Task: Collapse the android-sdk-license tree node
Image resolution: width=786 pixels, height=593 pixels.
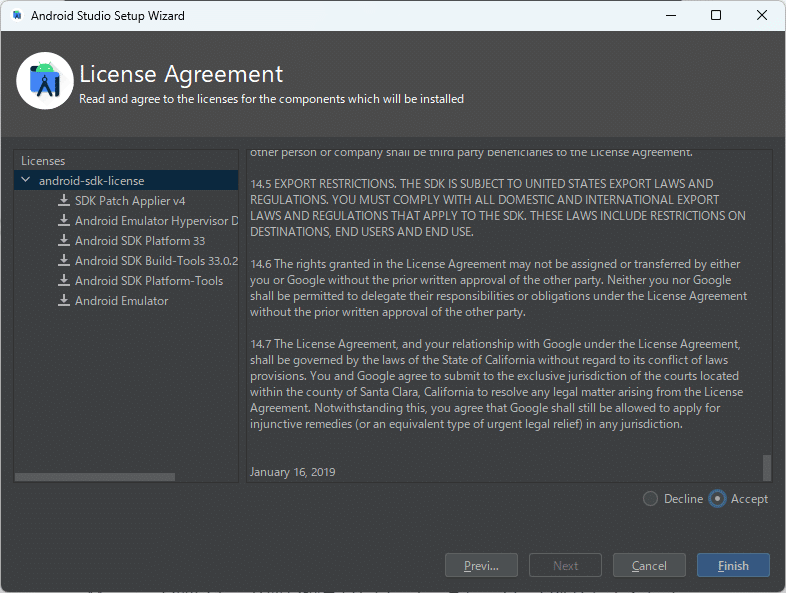Action: click(26, 180)
